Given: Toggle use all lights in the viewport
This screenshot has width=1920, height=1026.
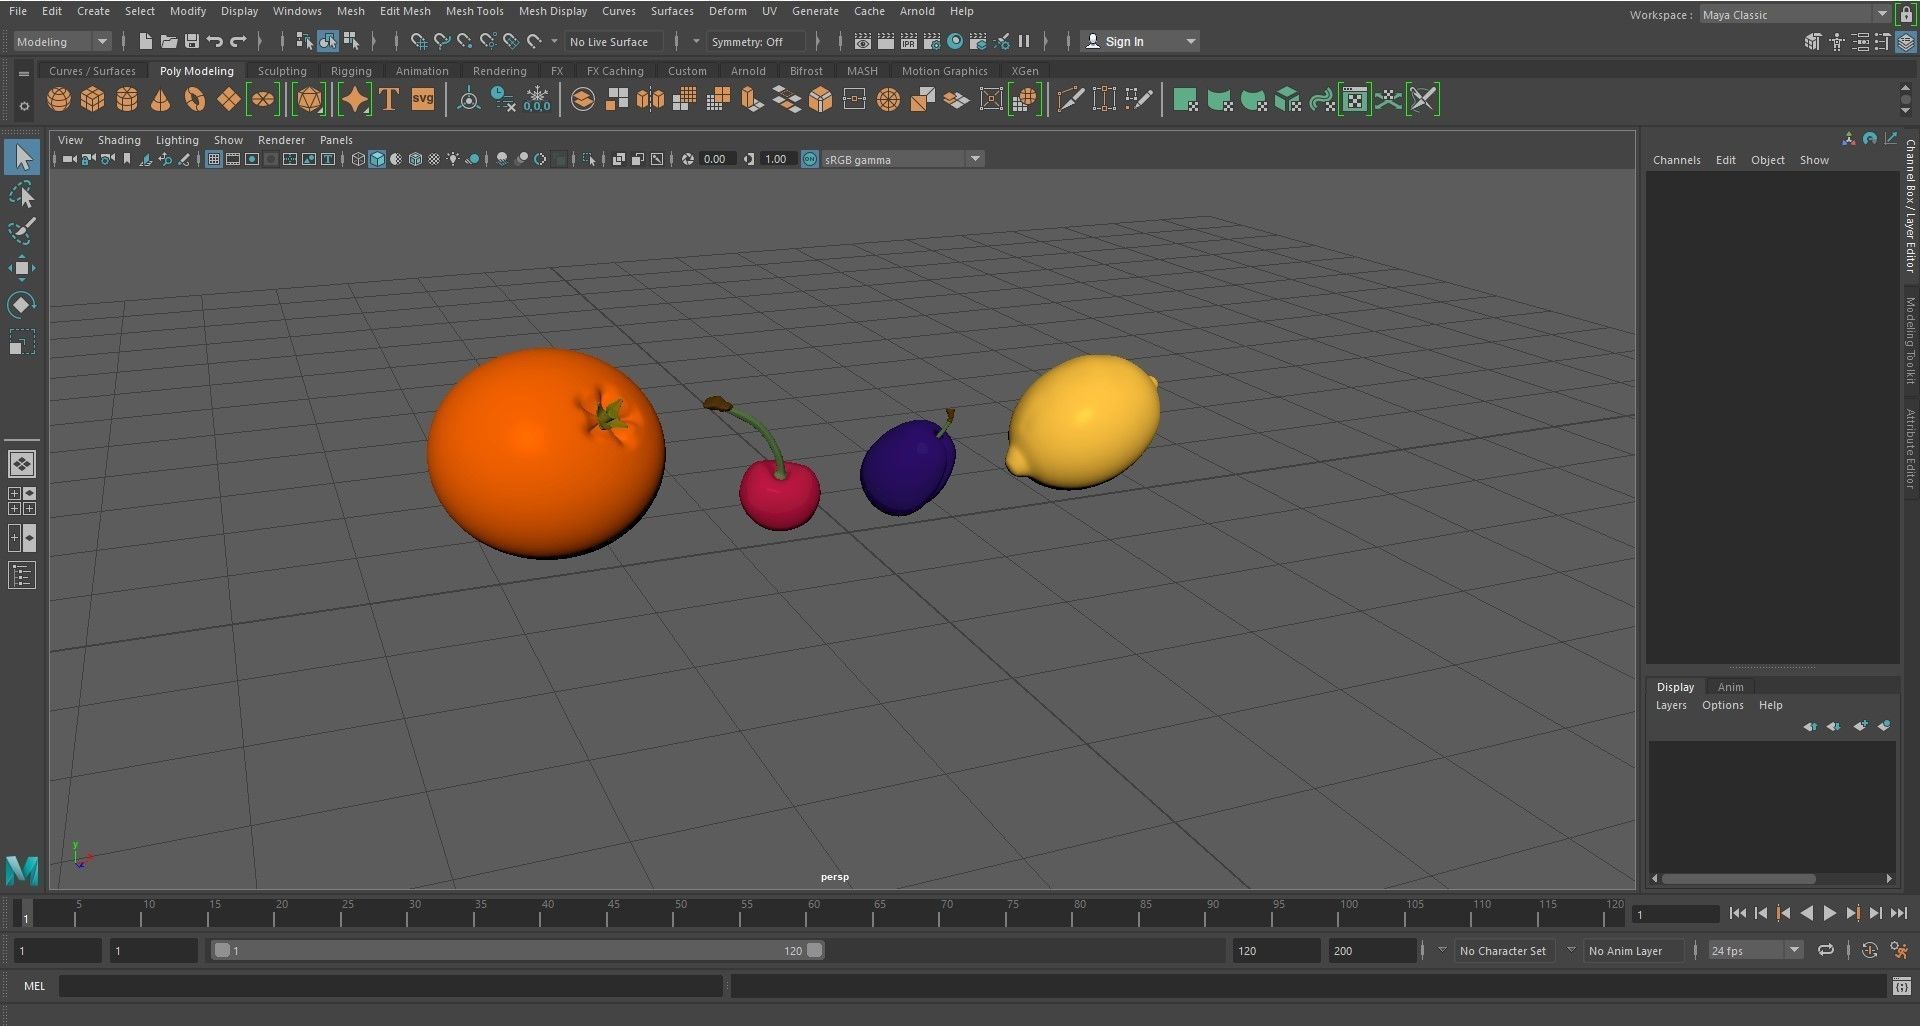Looking at the screenshot, I should 453,159.
